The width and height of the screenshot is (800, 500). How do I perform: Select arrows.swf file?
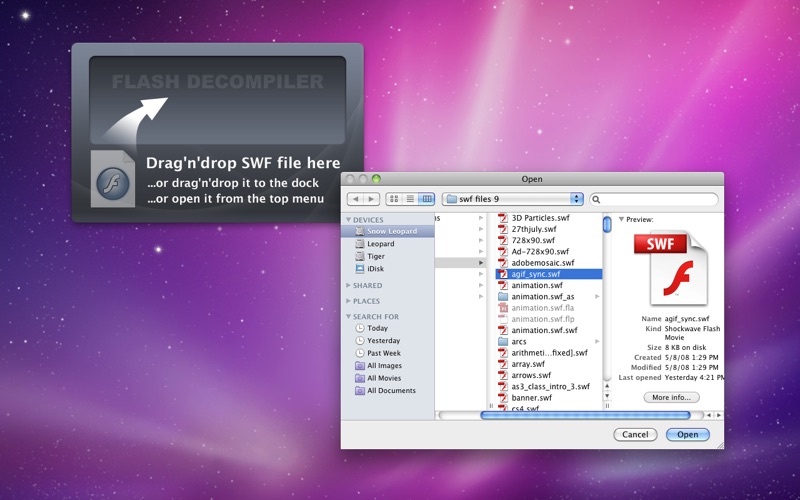549,375
